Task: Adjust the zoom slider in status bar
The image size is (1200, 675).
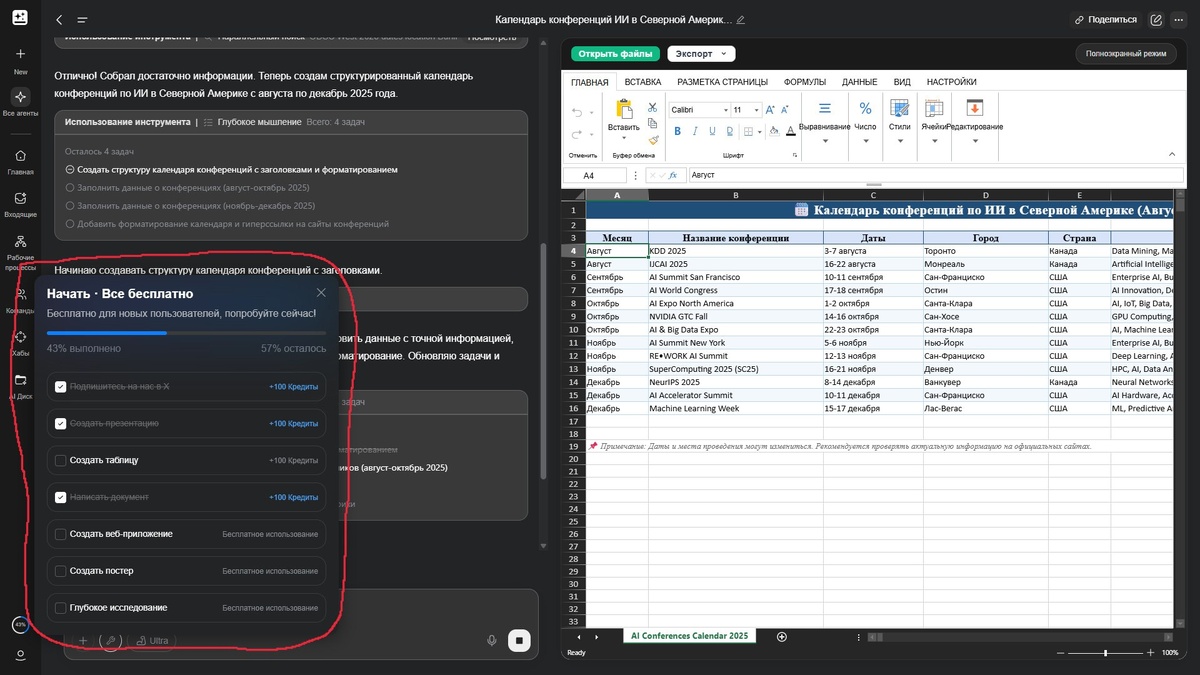Action: 1105,653
